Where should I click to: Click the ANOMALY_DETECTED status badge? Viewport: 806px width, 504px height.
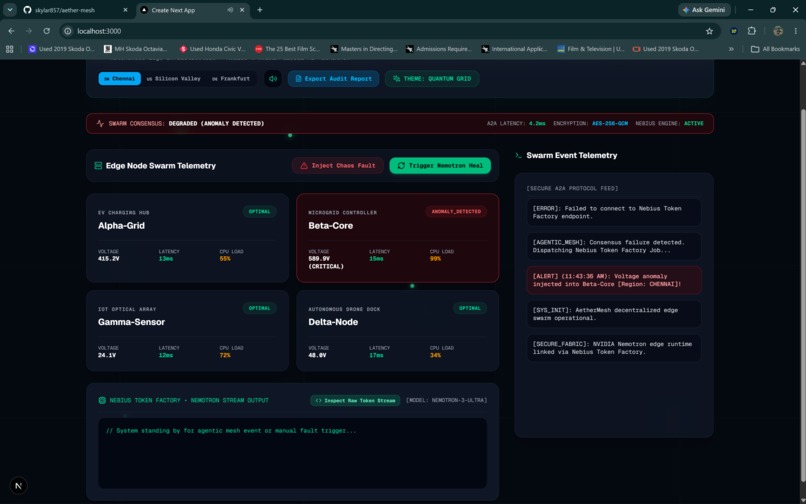[x=456, y=211]
